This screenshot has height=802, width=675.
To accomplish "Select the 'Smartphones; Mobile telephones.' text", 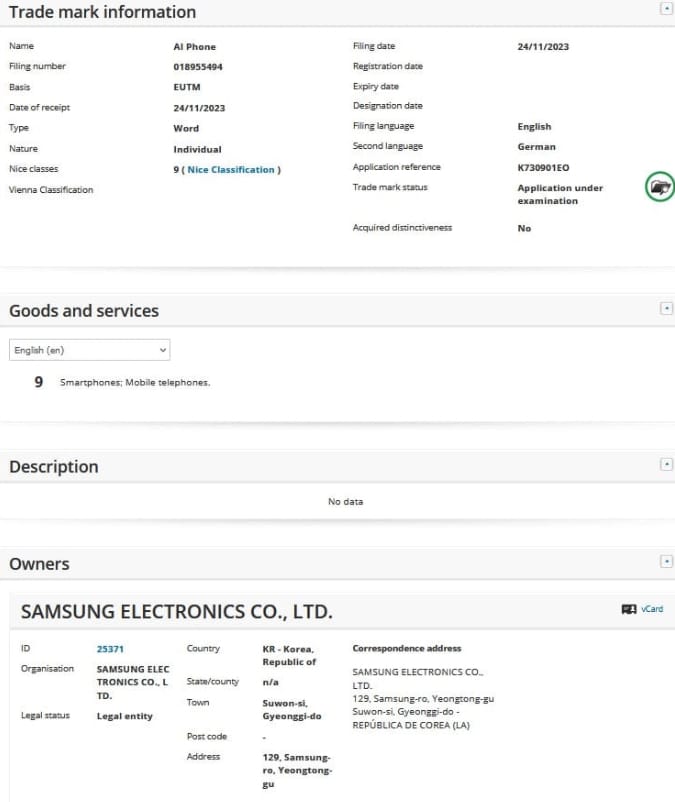I will [x=135, y=382].
